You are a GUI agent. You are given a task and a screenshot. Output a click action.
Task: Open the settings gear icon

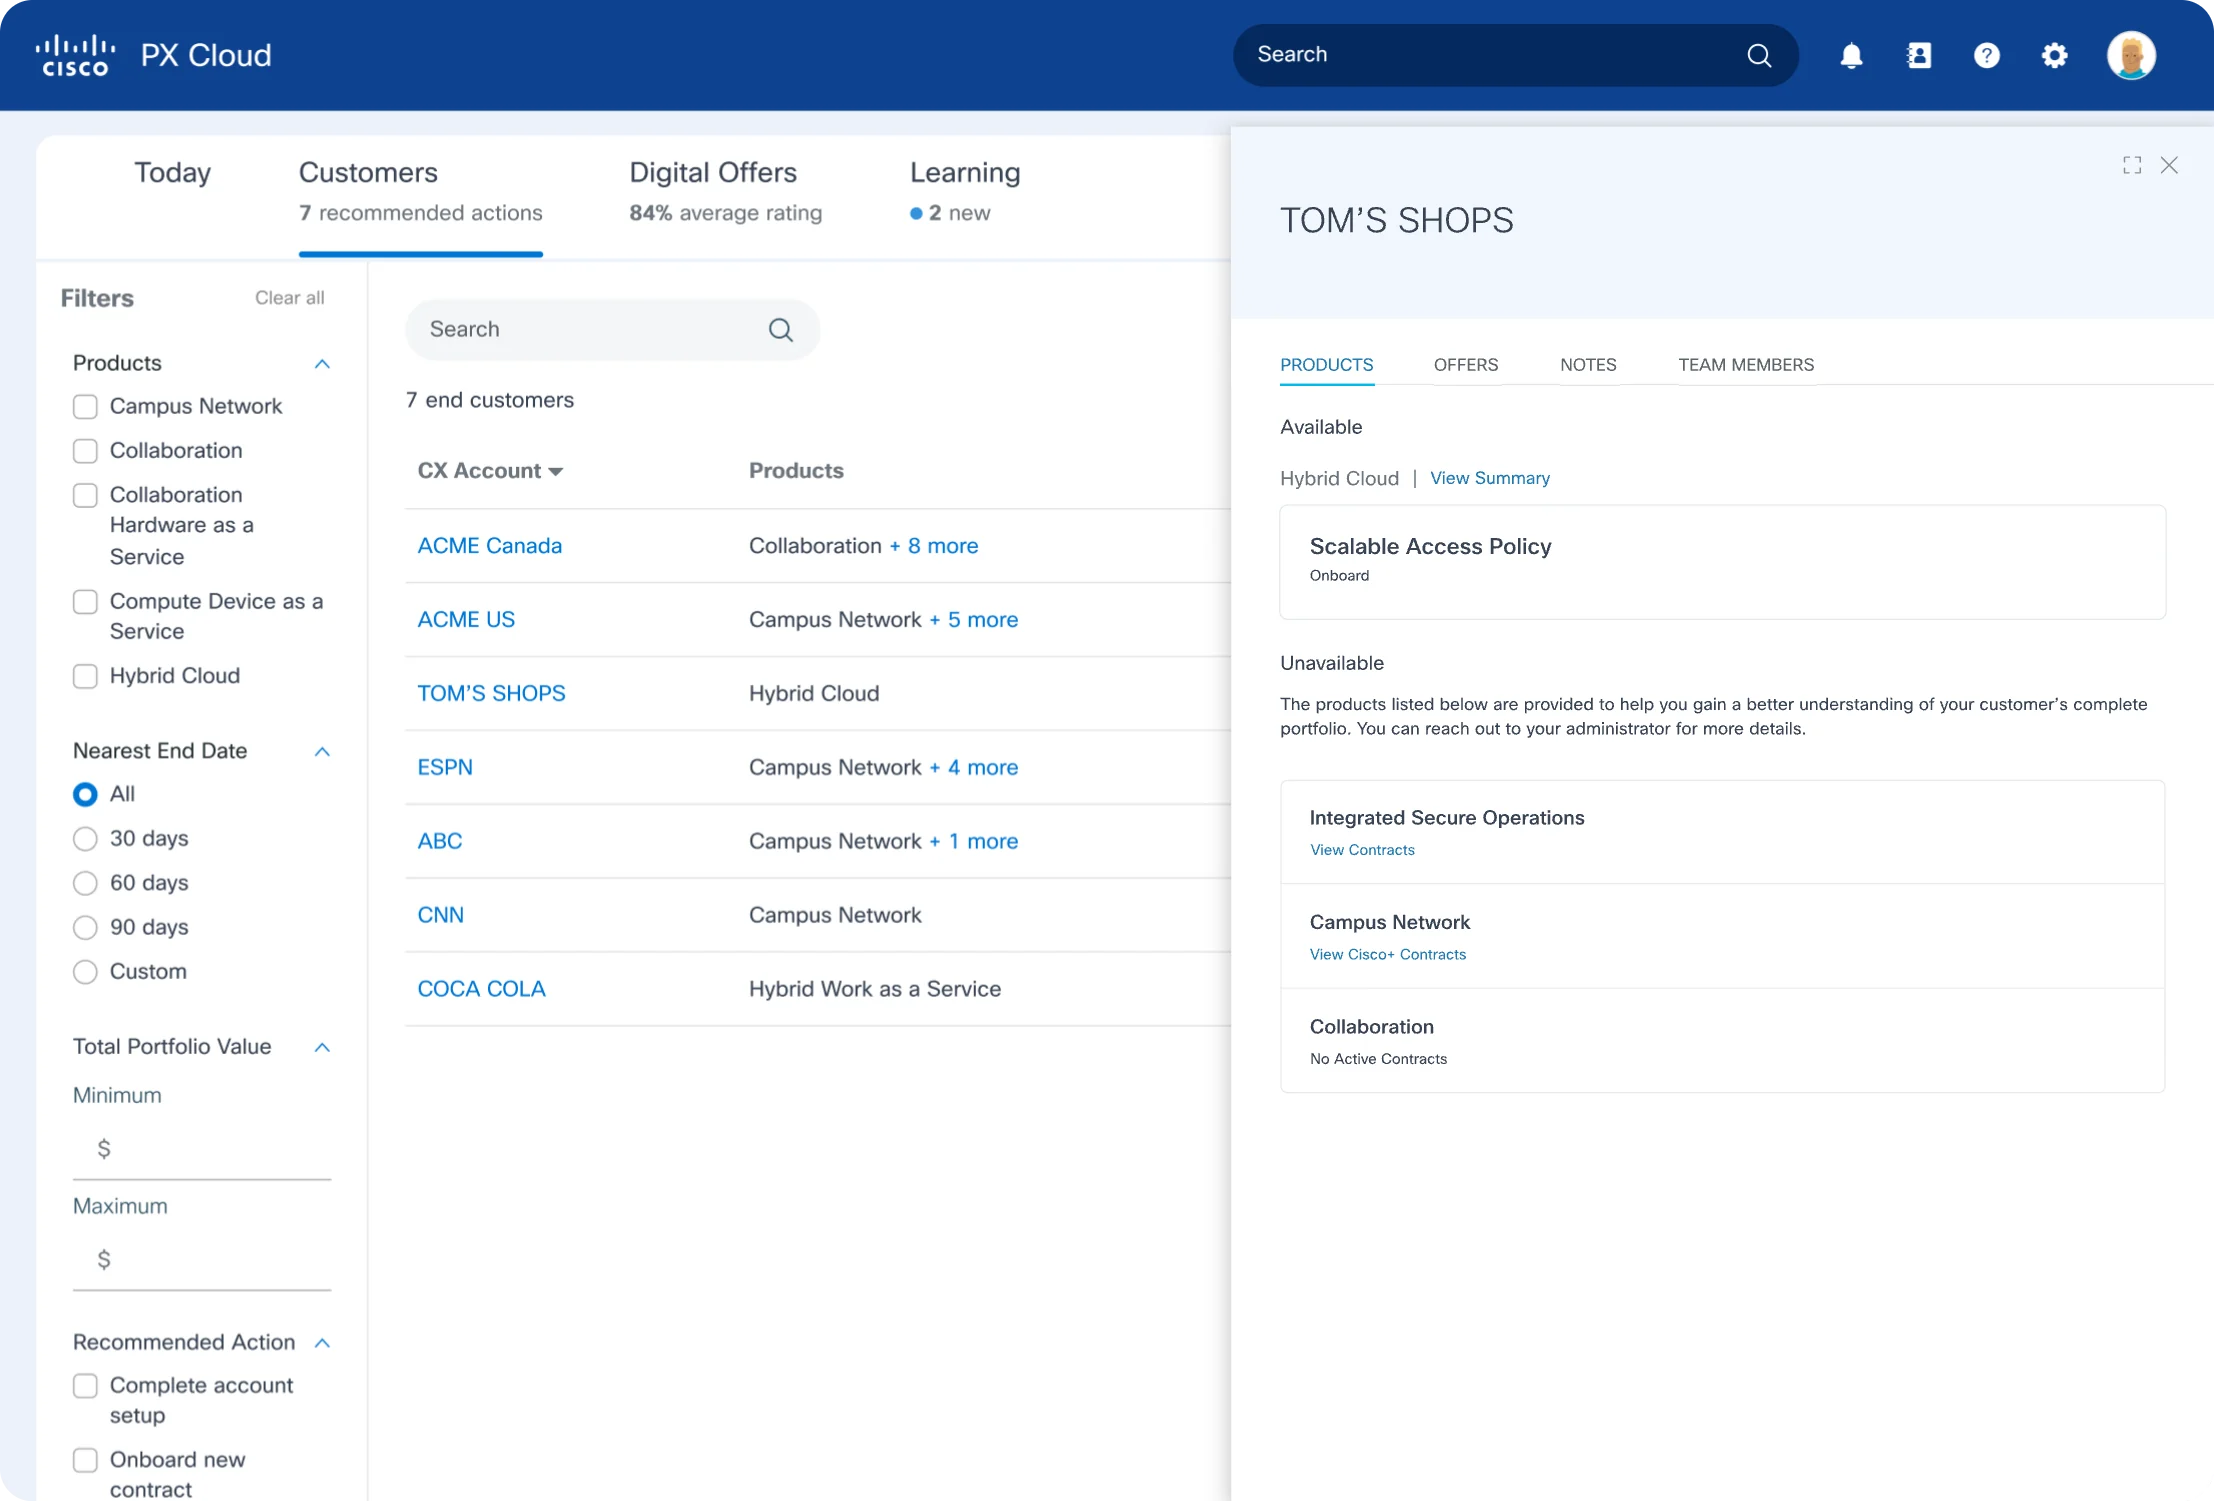(2054, 55)
